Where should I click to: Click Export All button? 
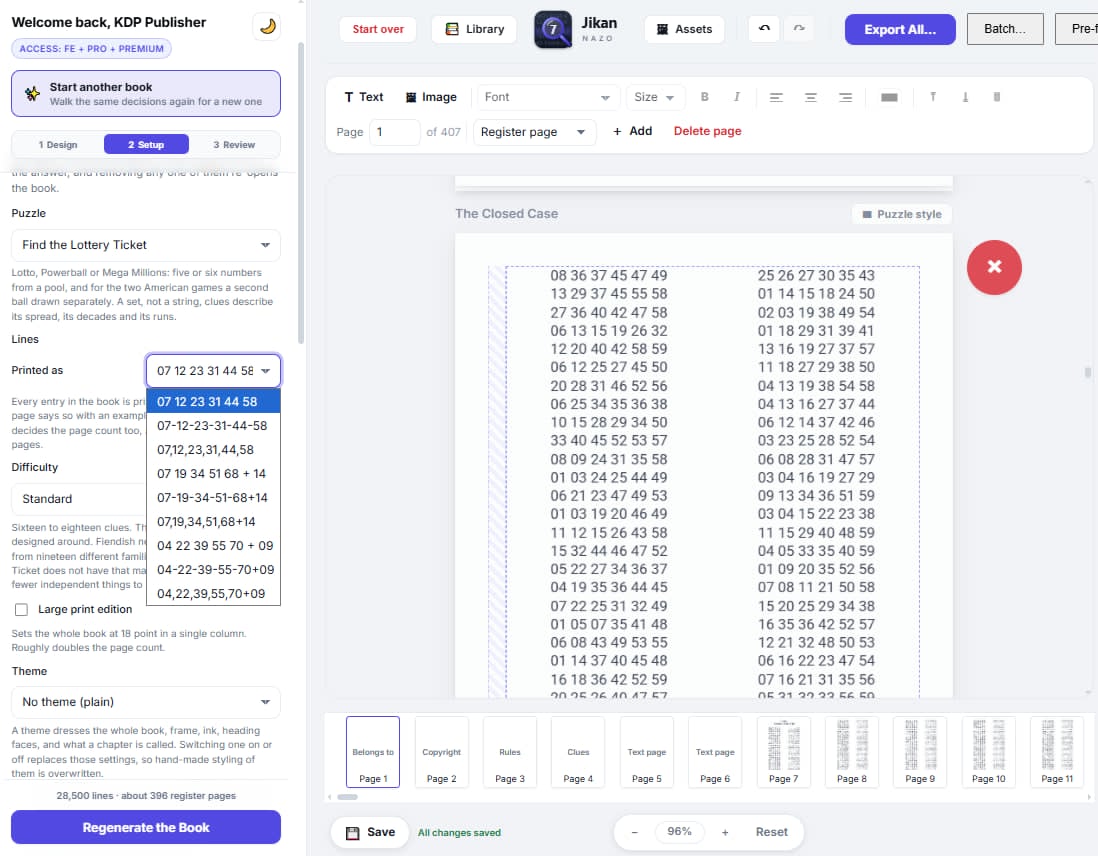[x=900, y=29]
